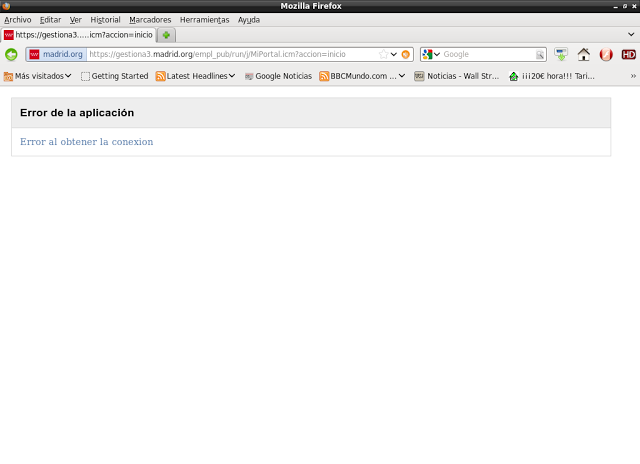Viewport: 640px width, 464px height.
Task: Expand the list-all-tabs arrow in the tab bar
Action: tap(630, 34)
